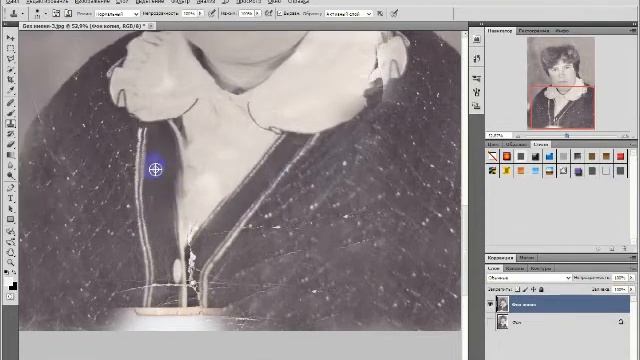Switch to the Инфо tab
Image resolution: width=640 pixels, height=360 pixels.
(x=562, y=31)
